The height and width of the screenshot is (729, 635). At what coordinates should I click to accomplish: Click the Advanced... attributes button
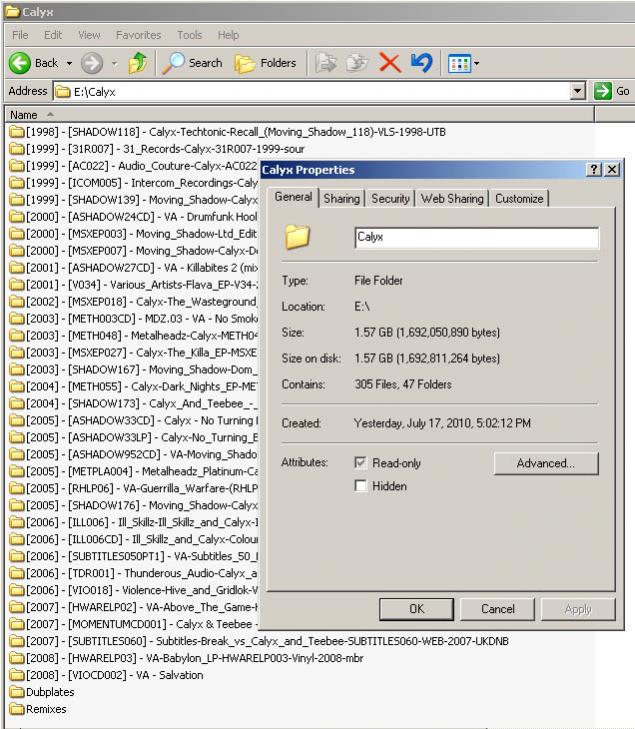[545, 464]
